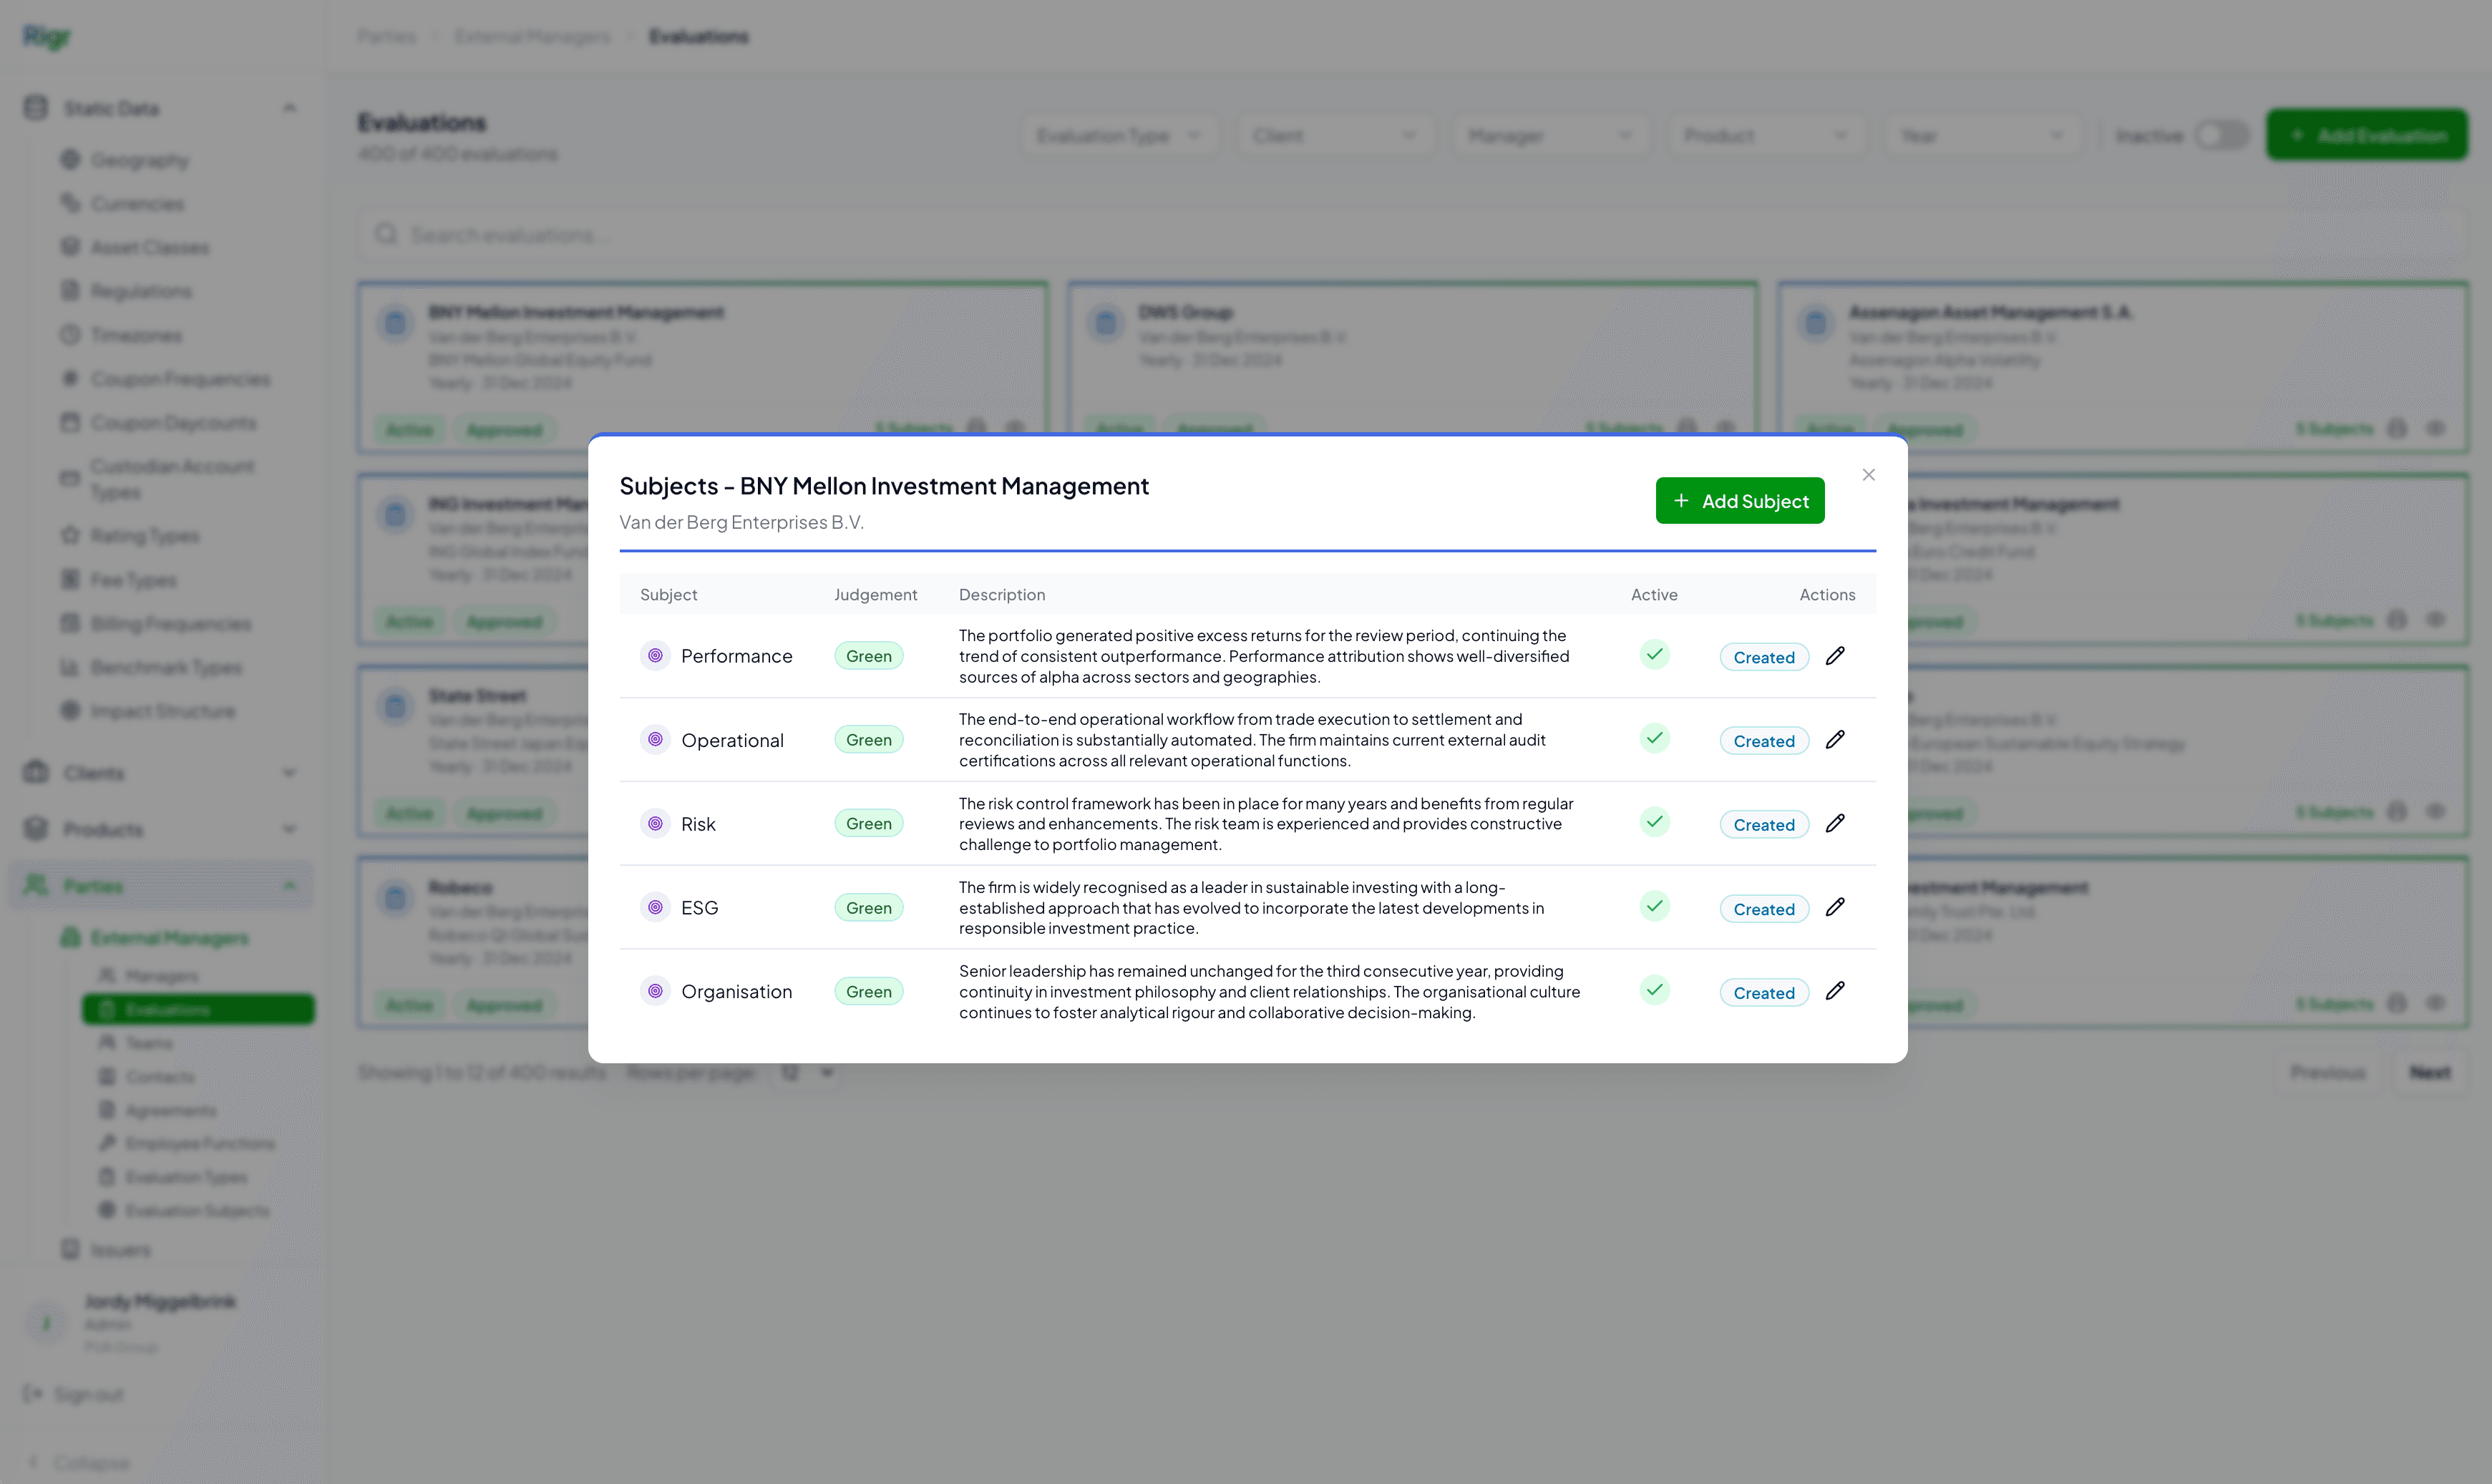This screenshot has width=2492, height=1484.
Task: Toggle the active checkmark for Performance
Action: click(1654, 655)
